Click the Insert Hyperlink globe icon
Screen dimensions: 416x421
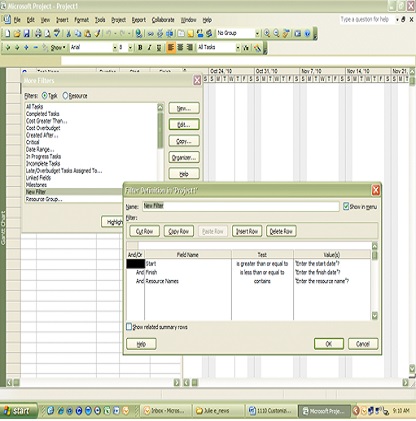click(x=139, y=33)
